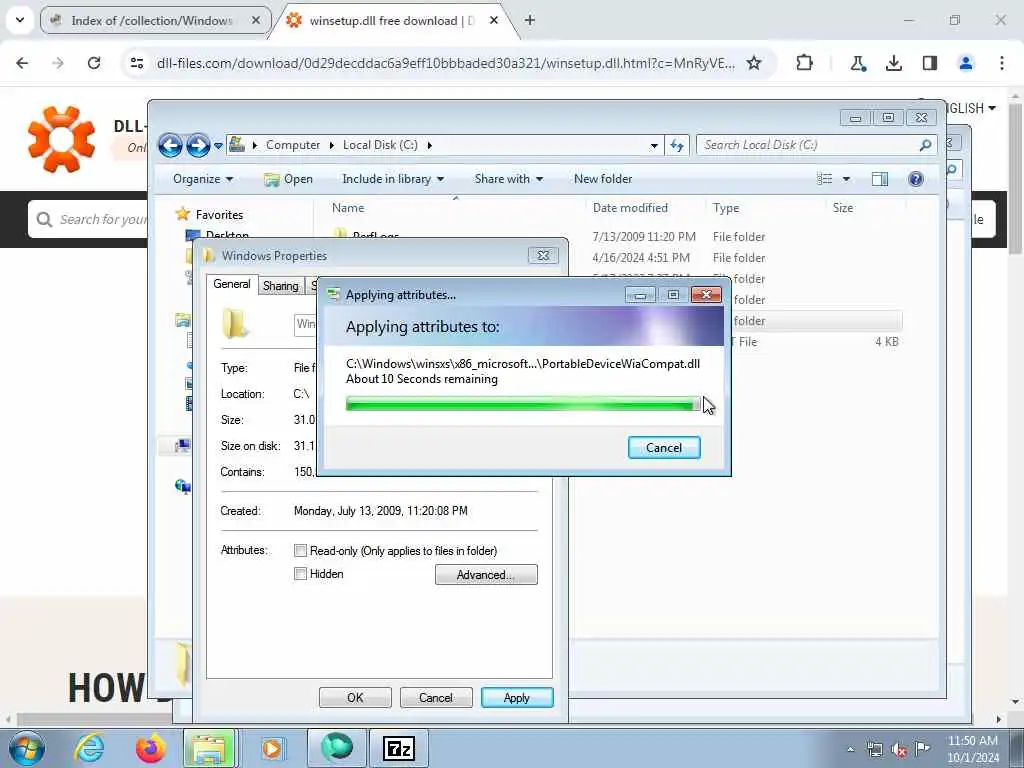1024x768 pixels.
Task: Toggle Chrome side panel icon
Action: click(930, 63)
